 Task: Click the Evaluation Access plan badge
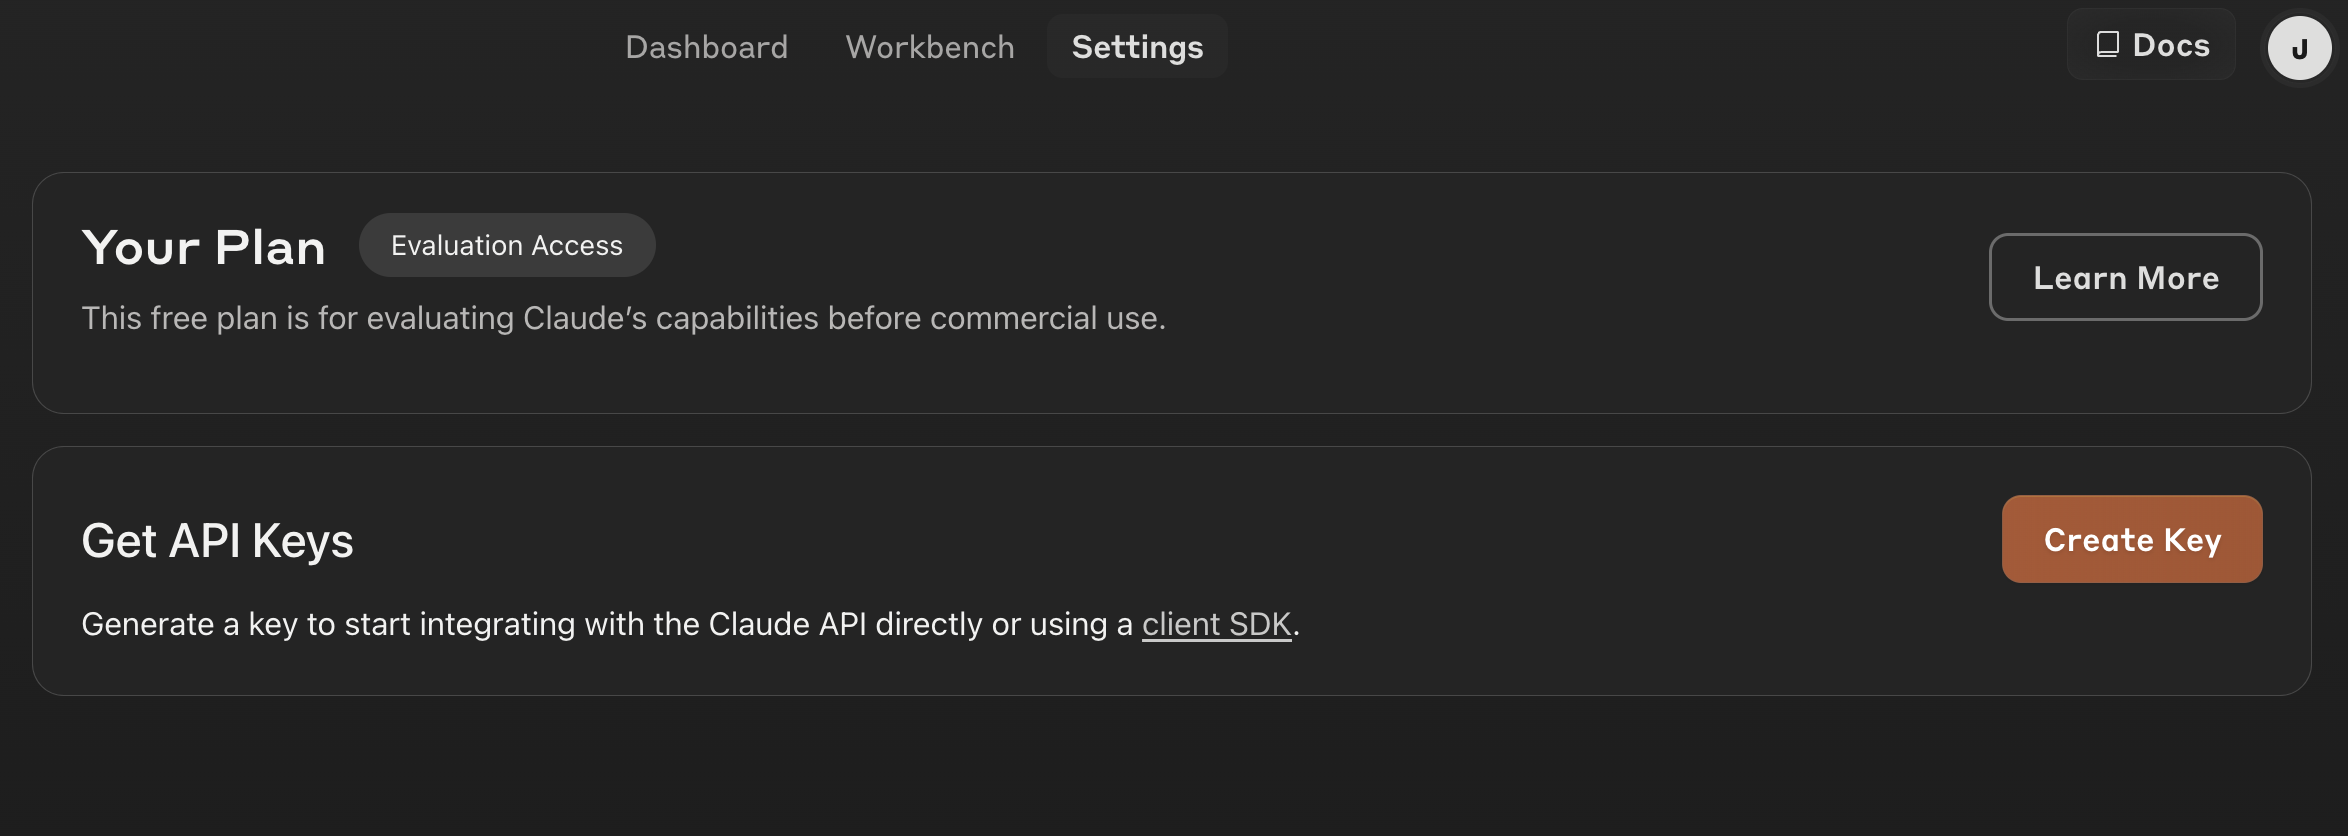click(x=507, y=245)
